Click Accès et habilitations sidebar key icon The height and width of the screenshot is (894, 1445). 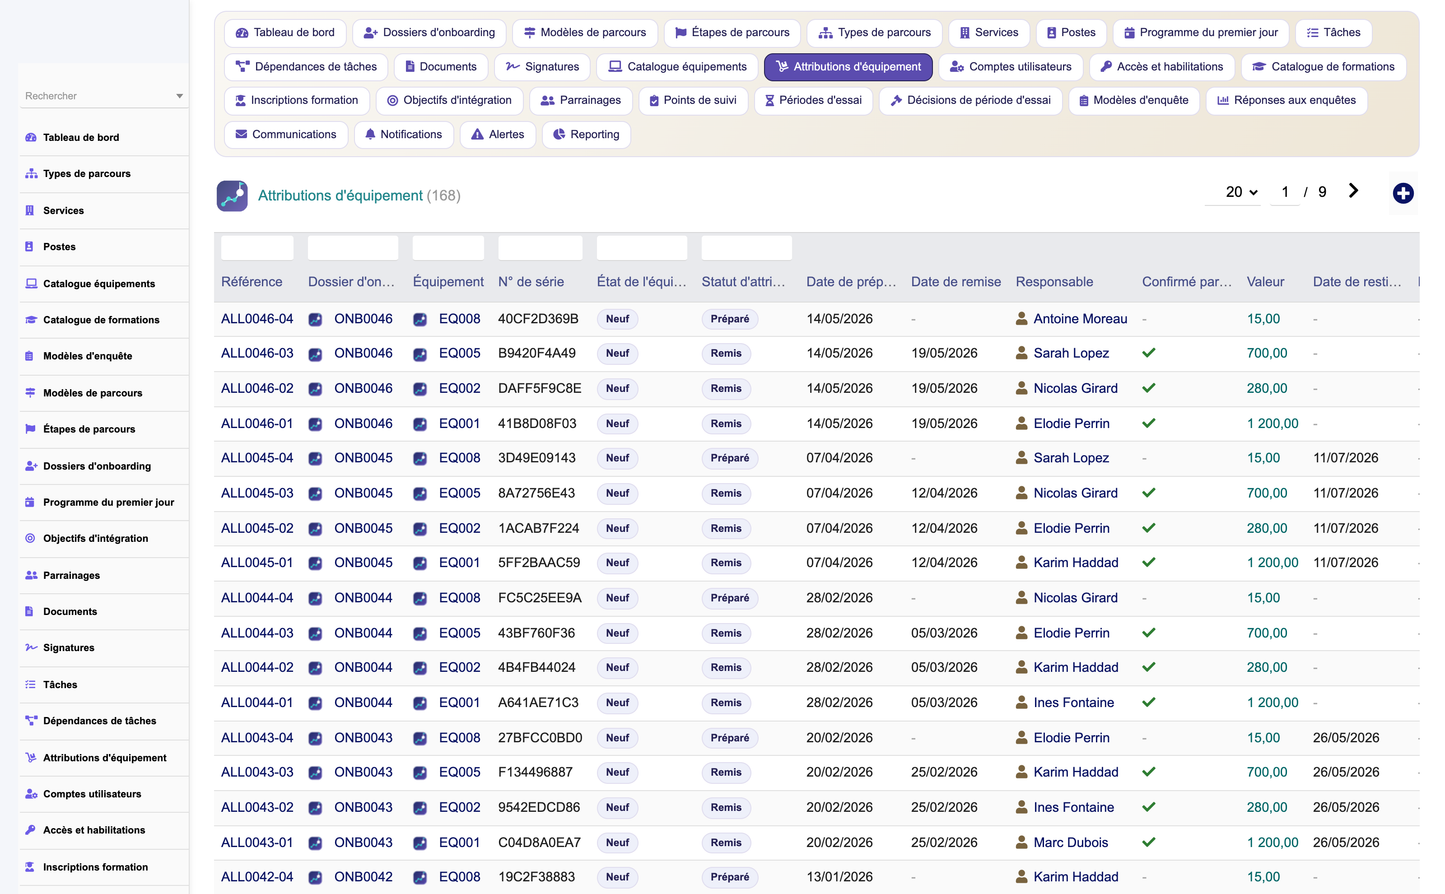[30, 830]
